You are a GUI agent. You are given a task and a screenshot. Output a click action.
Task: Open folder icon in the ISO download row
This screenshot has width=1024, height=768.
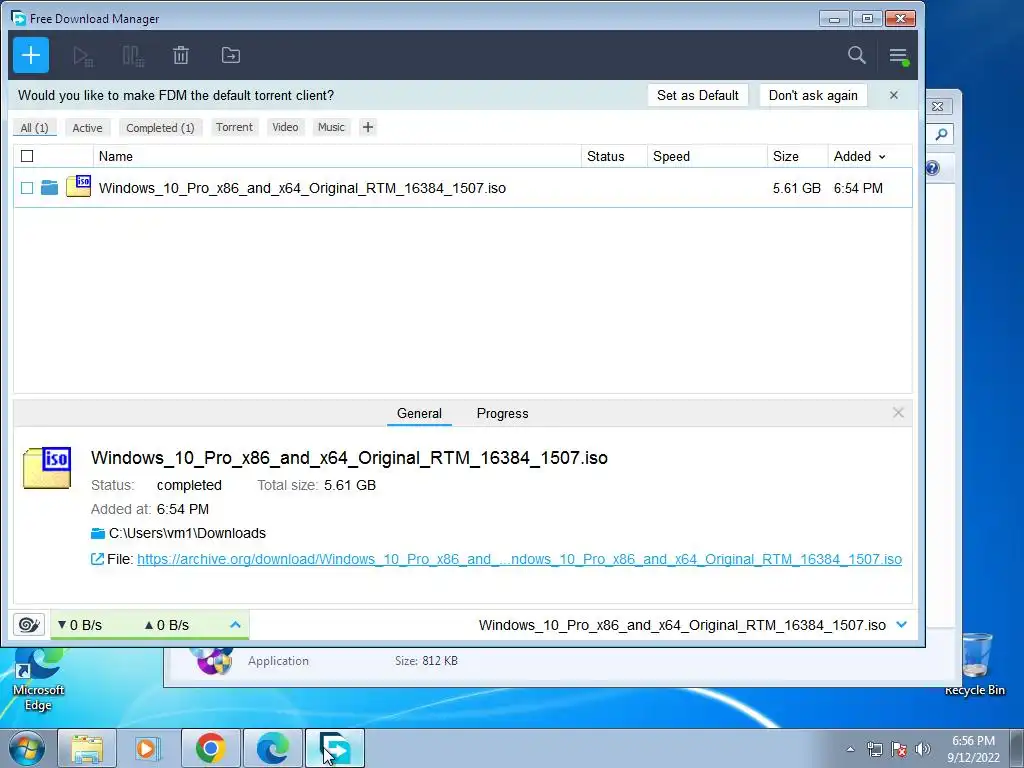point(50,188)
